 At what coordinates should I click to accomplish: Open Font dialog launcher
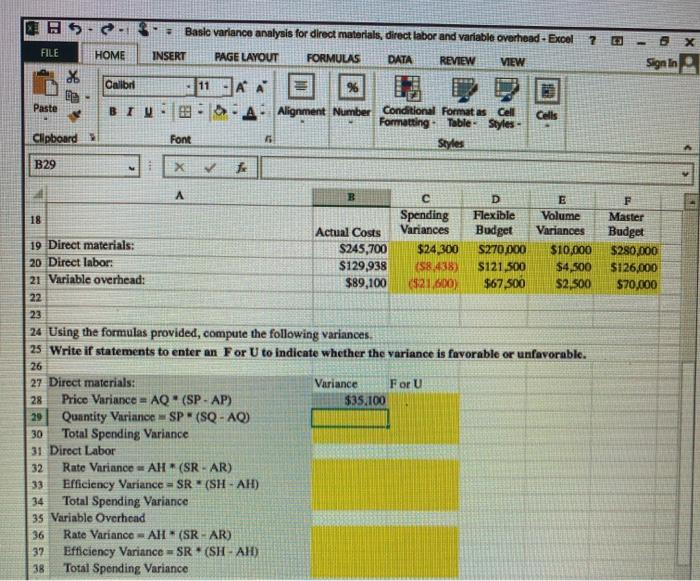(x=268, y=140)
